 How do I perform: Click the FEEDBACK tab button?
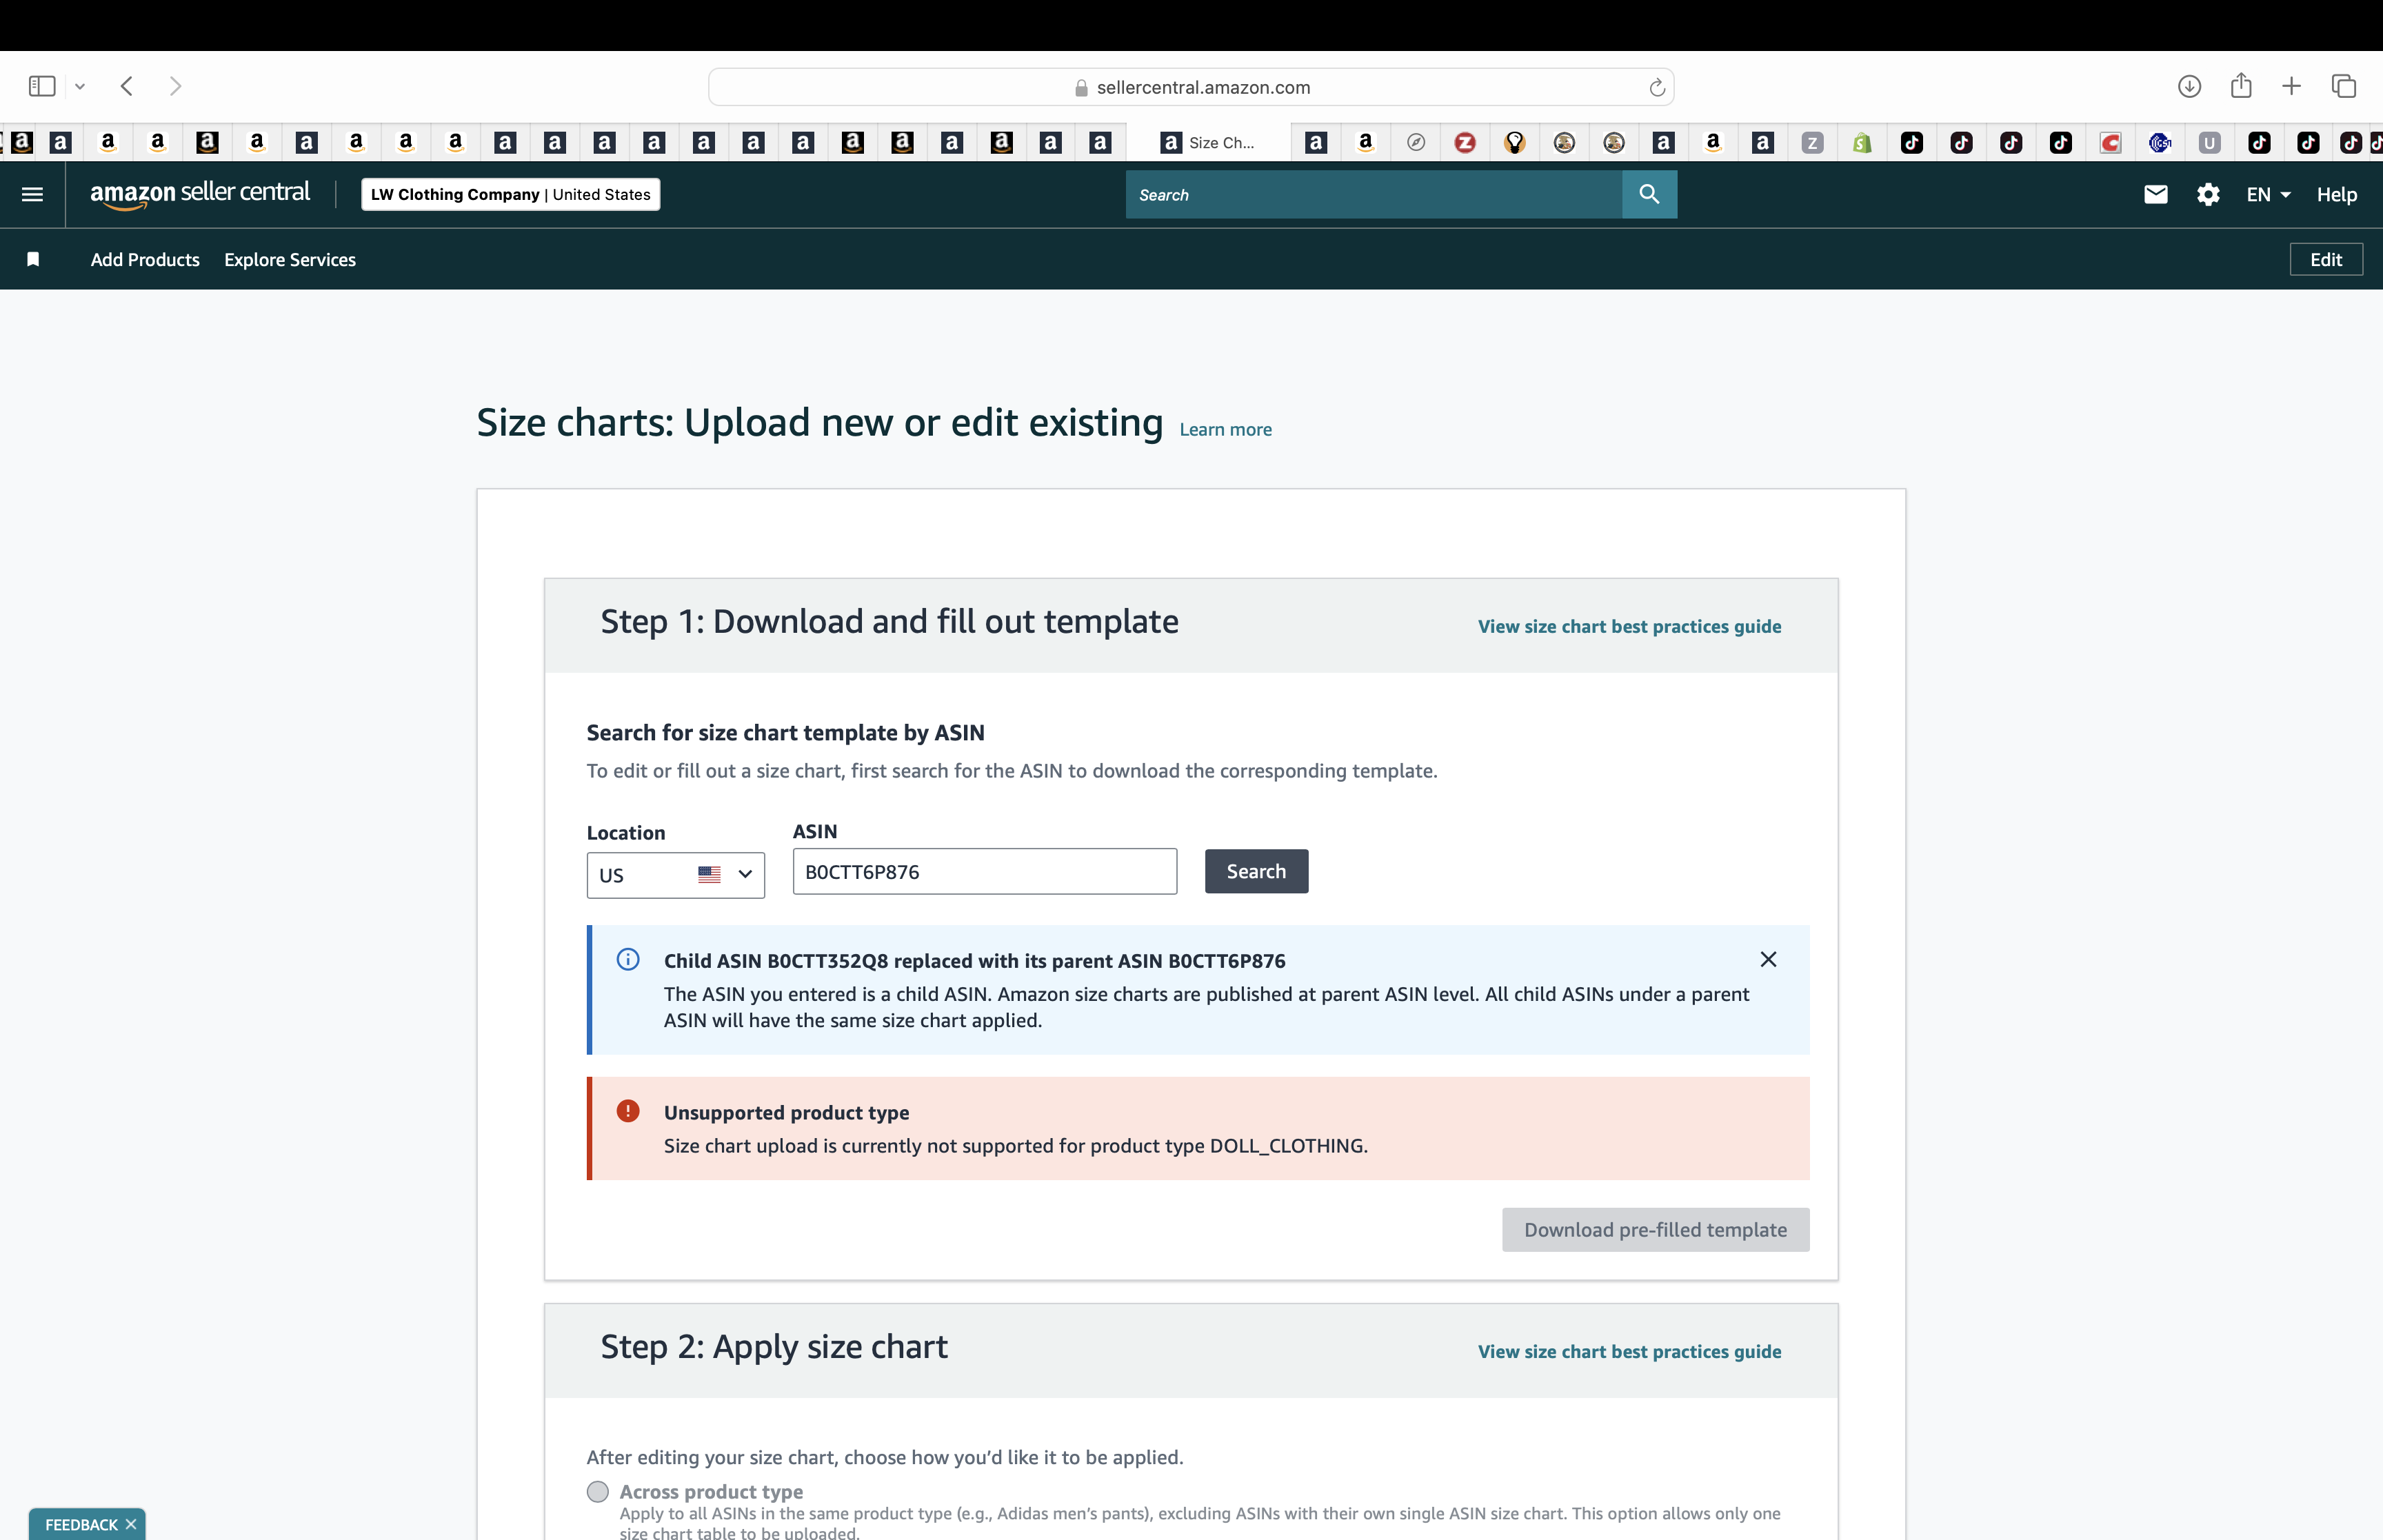tap(81, 1524)
